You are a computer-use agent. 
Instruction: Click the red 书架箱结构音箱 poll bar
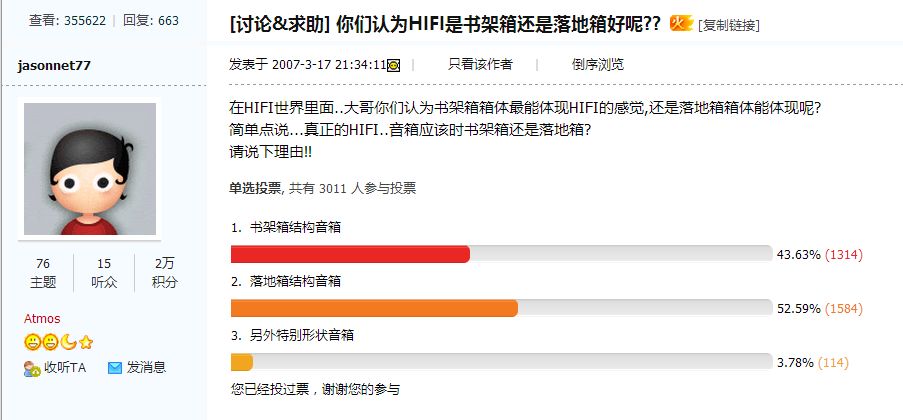350,254
